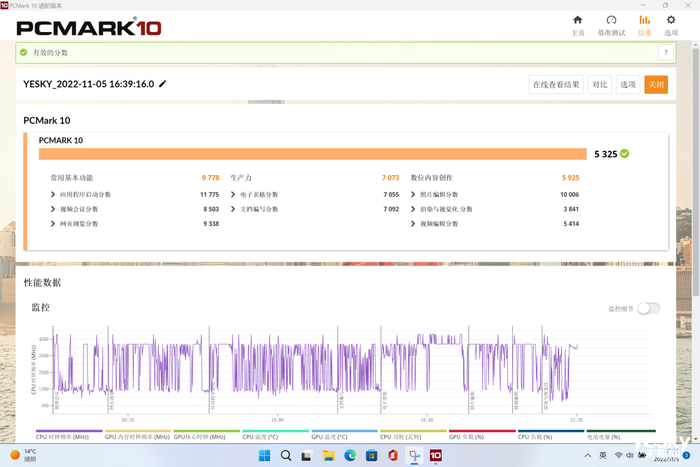Screen dimensions: 700x467
Task: Toggle GPU 内存时钟频率 legend
Action: point(137,437)
